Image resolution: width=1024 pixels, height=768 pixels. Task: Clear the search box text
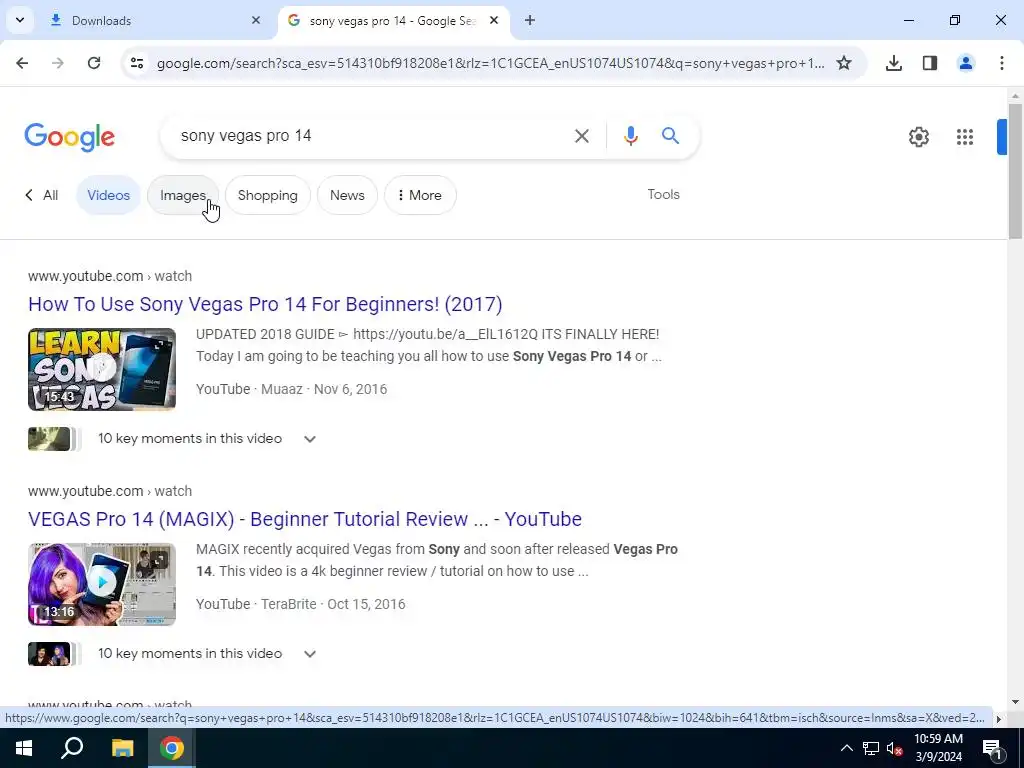pyautogui.click(x=581, y=136)
